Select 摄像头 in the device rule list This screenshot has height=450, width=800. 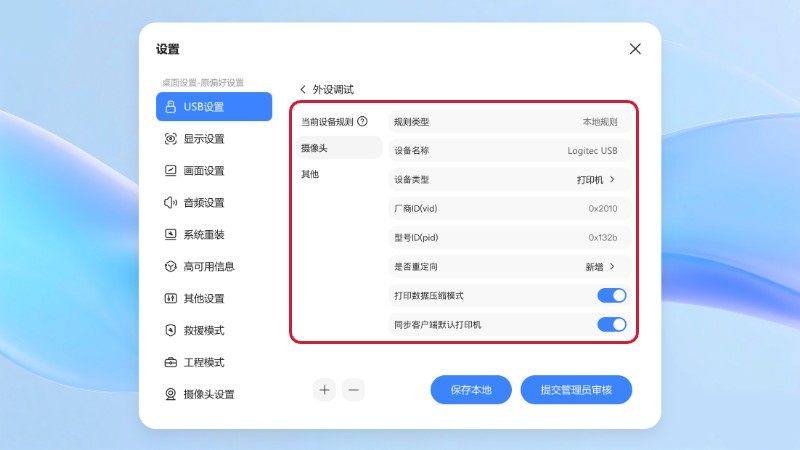339,148
